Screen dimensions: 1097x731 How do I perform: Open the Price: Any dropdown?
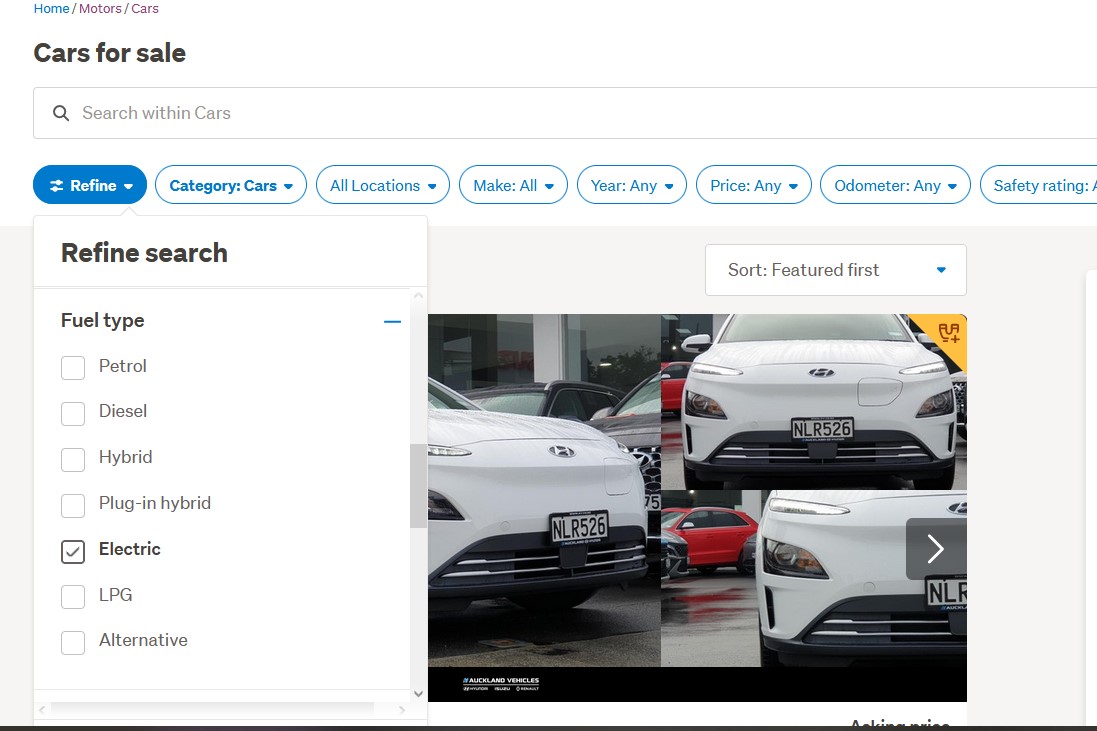click(x=753, y=185)
